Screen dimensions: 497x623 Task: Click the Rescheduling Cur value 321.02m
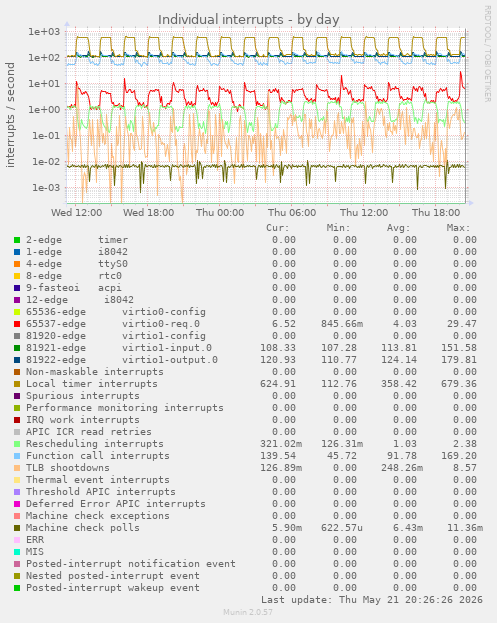coord(281,444)
